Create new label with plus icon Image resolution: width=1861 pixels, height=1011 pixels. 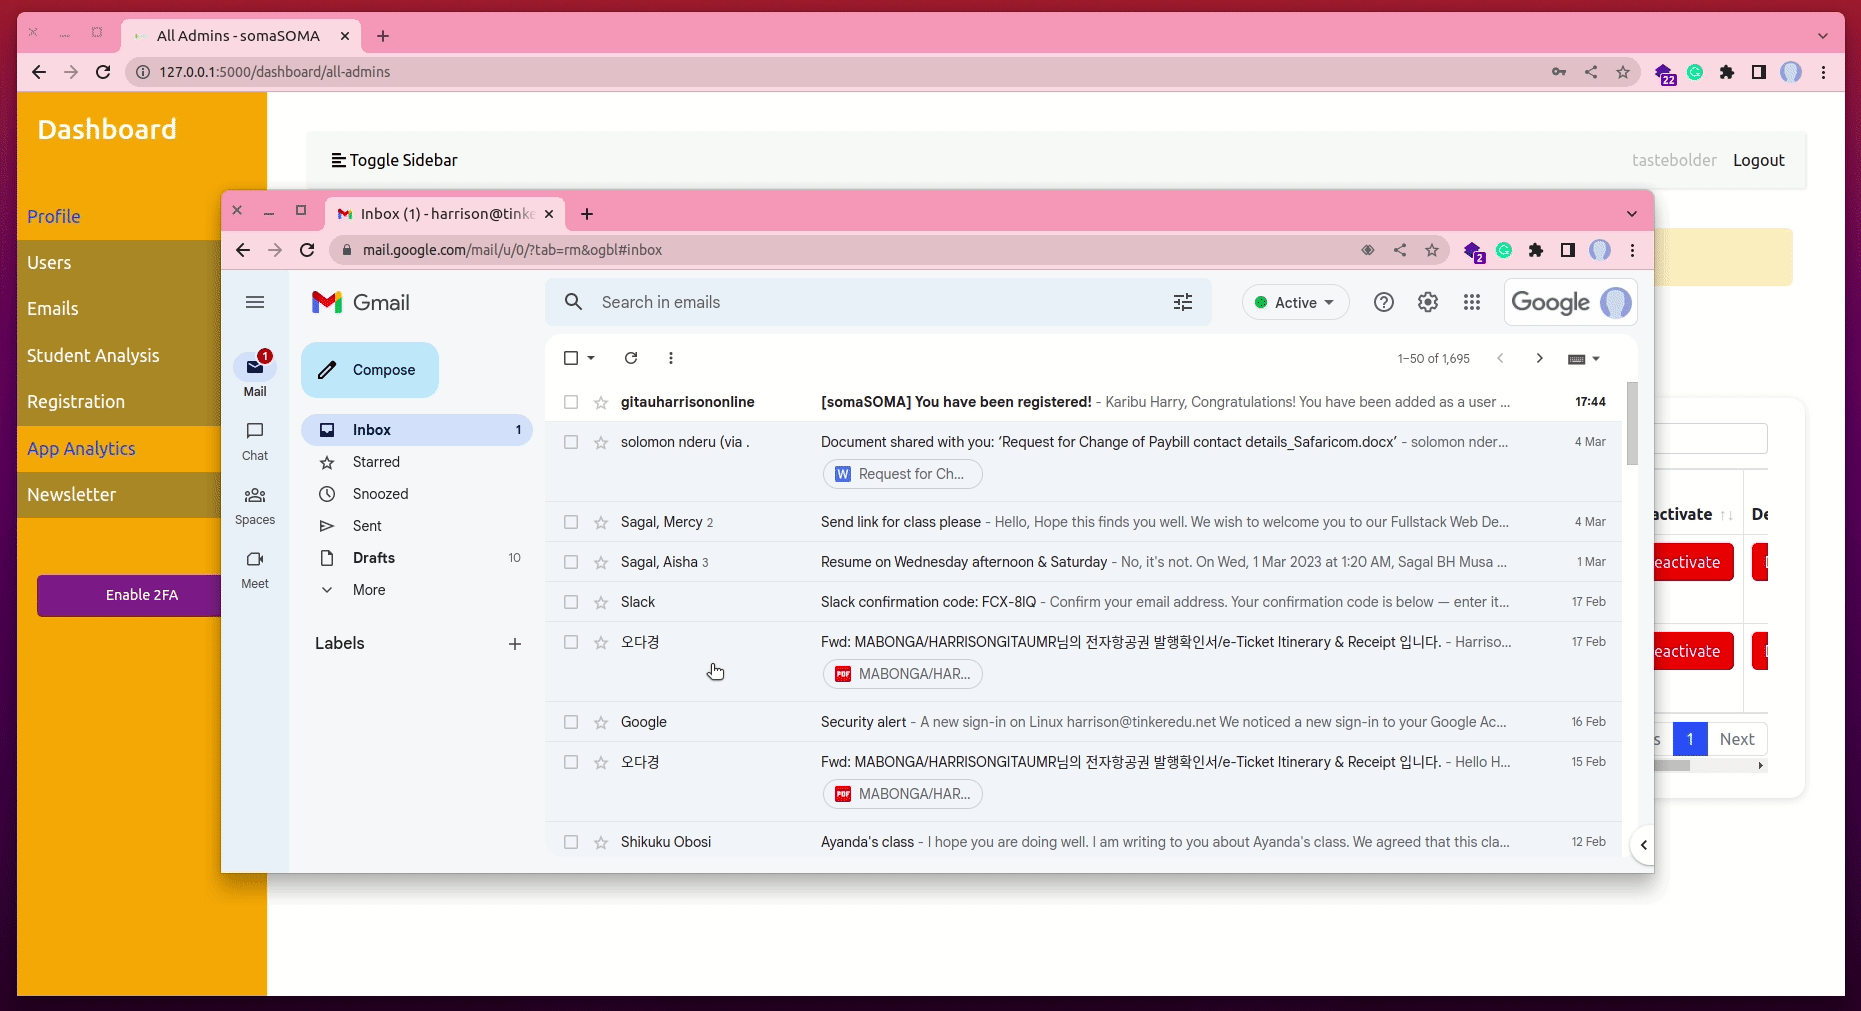pyautogui.click(x=515, y=644)
